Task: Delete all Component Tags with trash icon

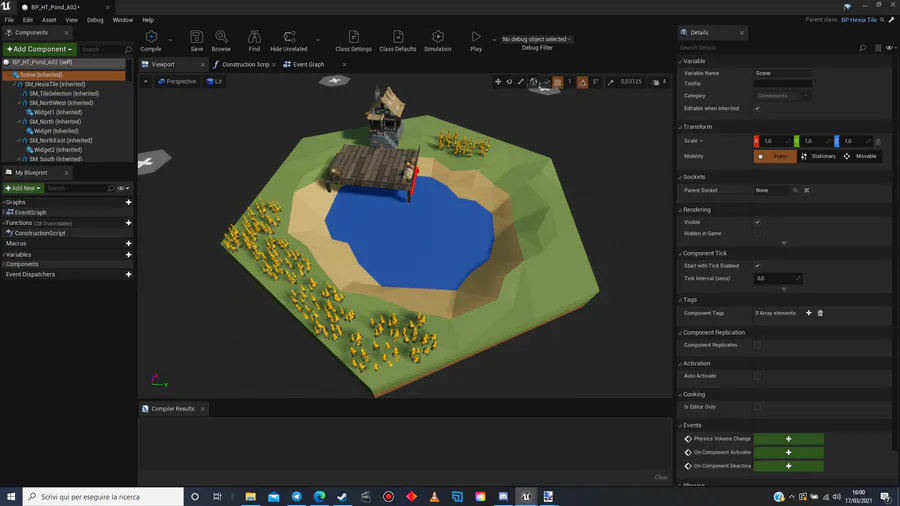Action: tap(820, 313)
